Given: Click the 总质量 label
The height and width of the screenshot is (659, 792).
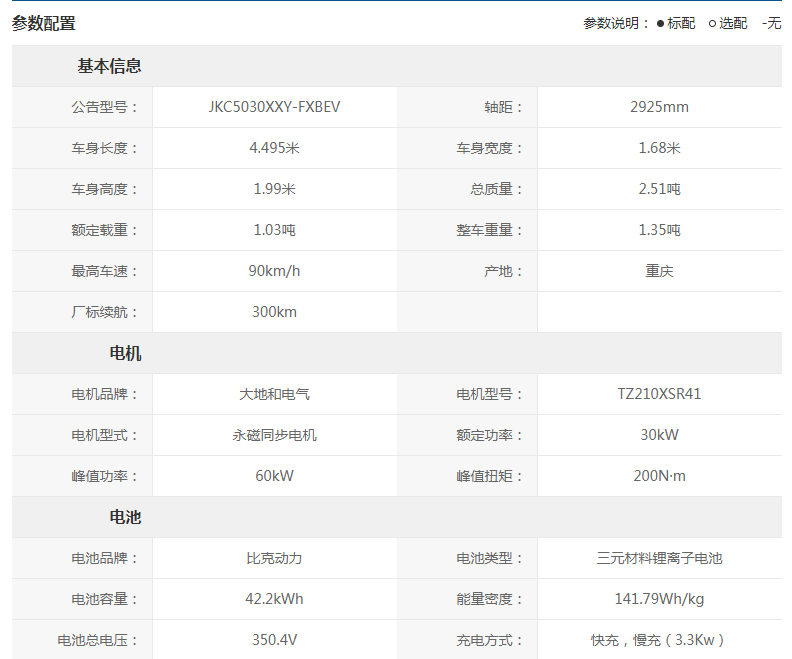Looking at the screenshot, I should [497, 189].
